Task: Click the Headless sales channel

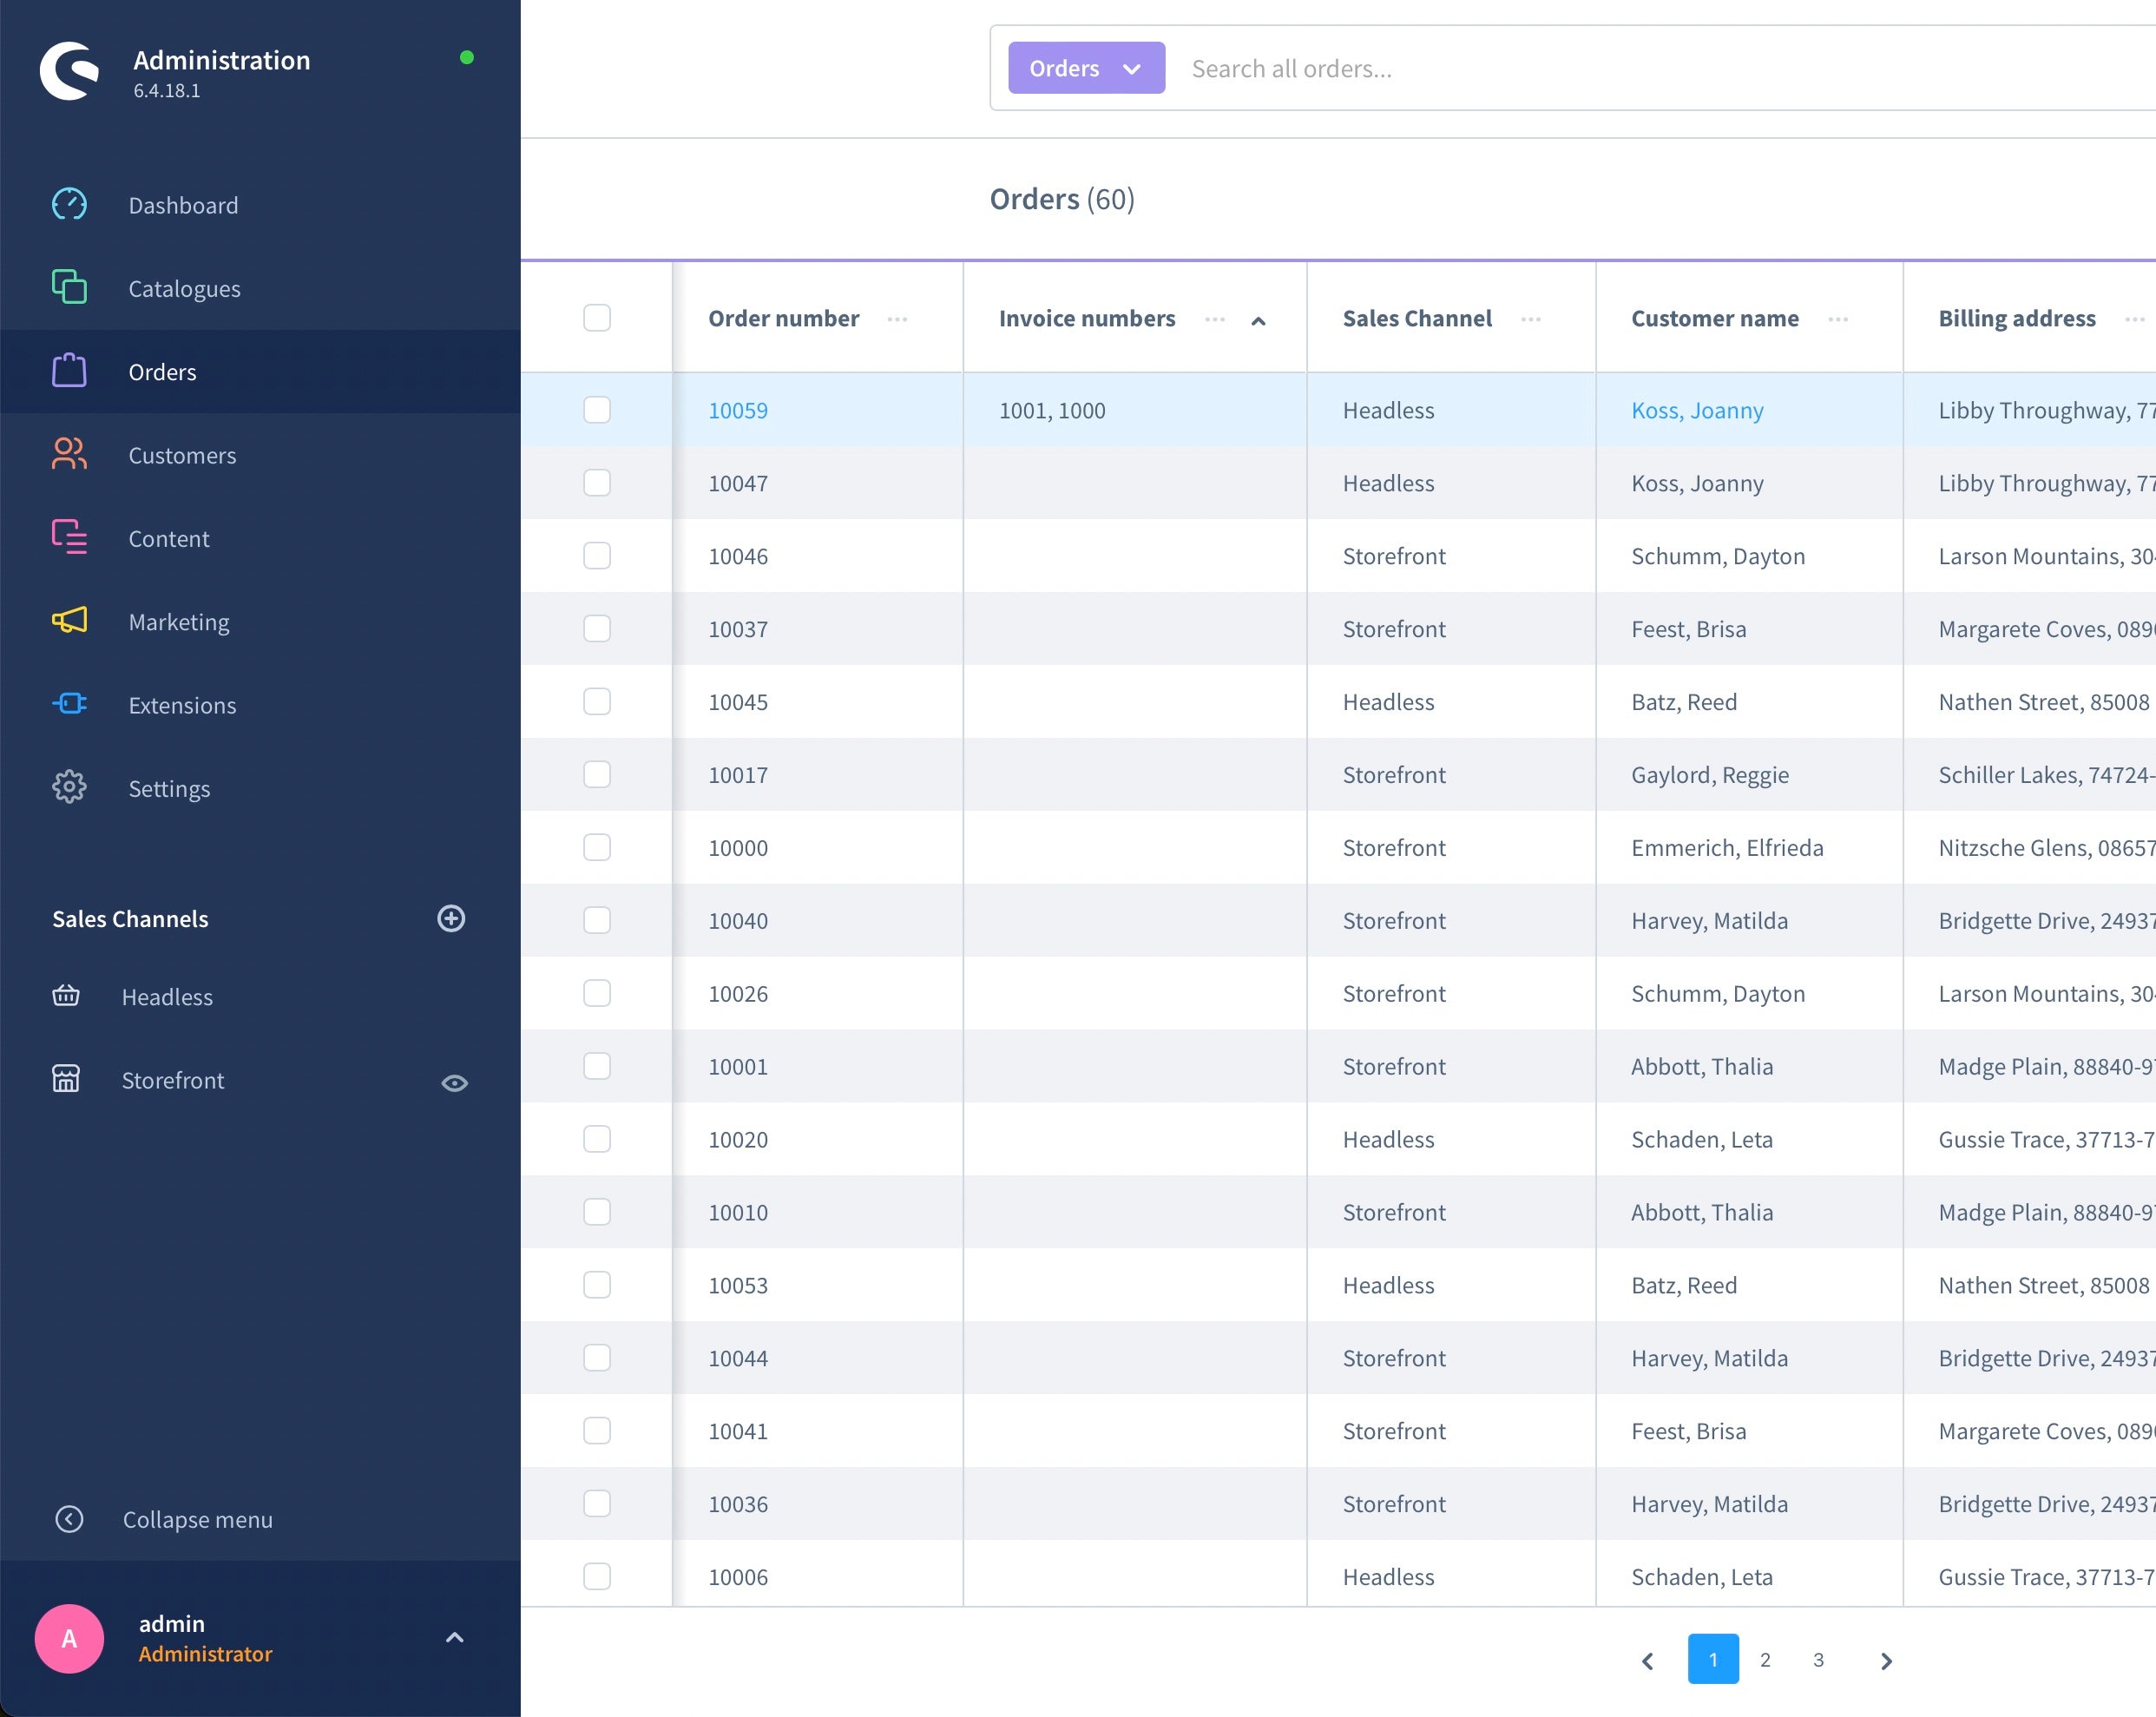Action: pyautogui.click(x=168, y=995)
